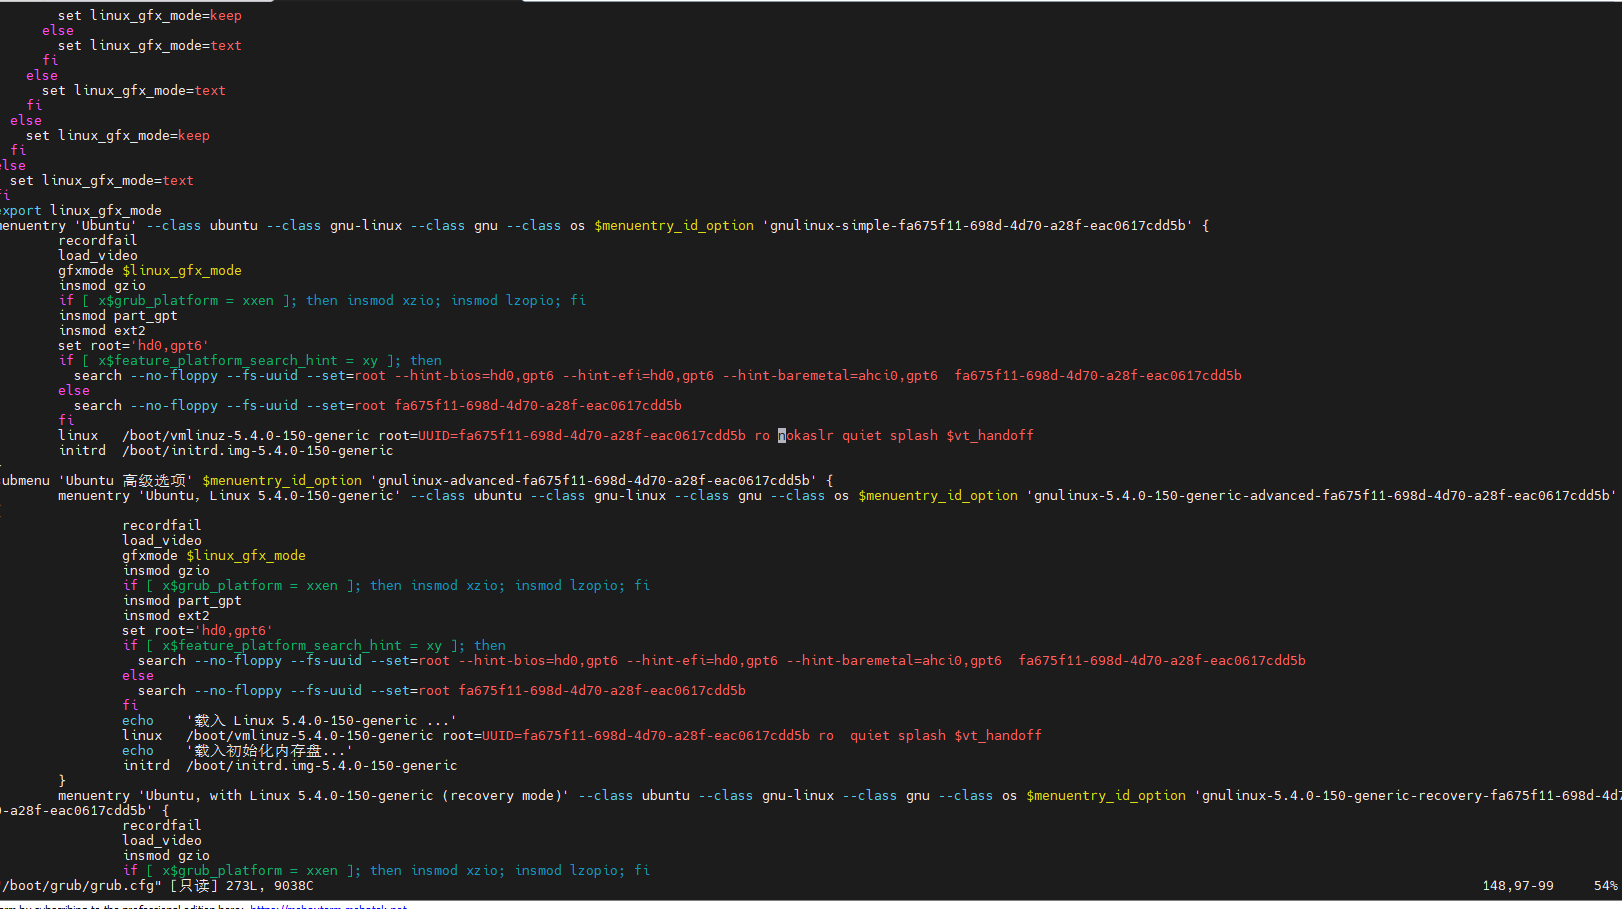Click the '273L, 9038C' file size readout

pyautogui.click(x=270, y=886)
